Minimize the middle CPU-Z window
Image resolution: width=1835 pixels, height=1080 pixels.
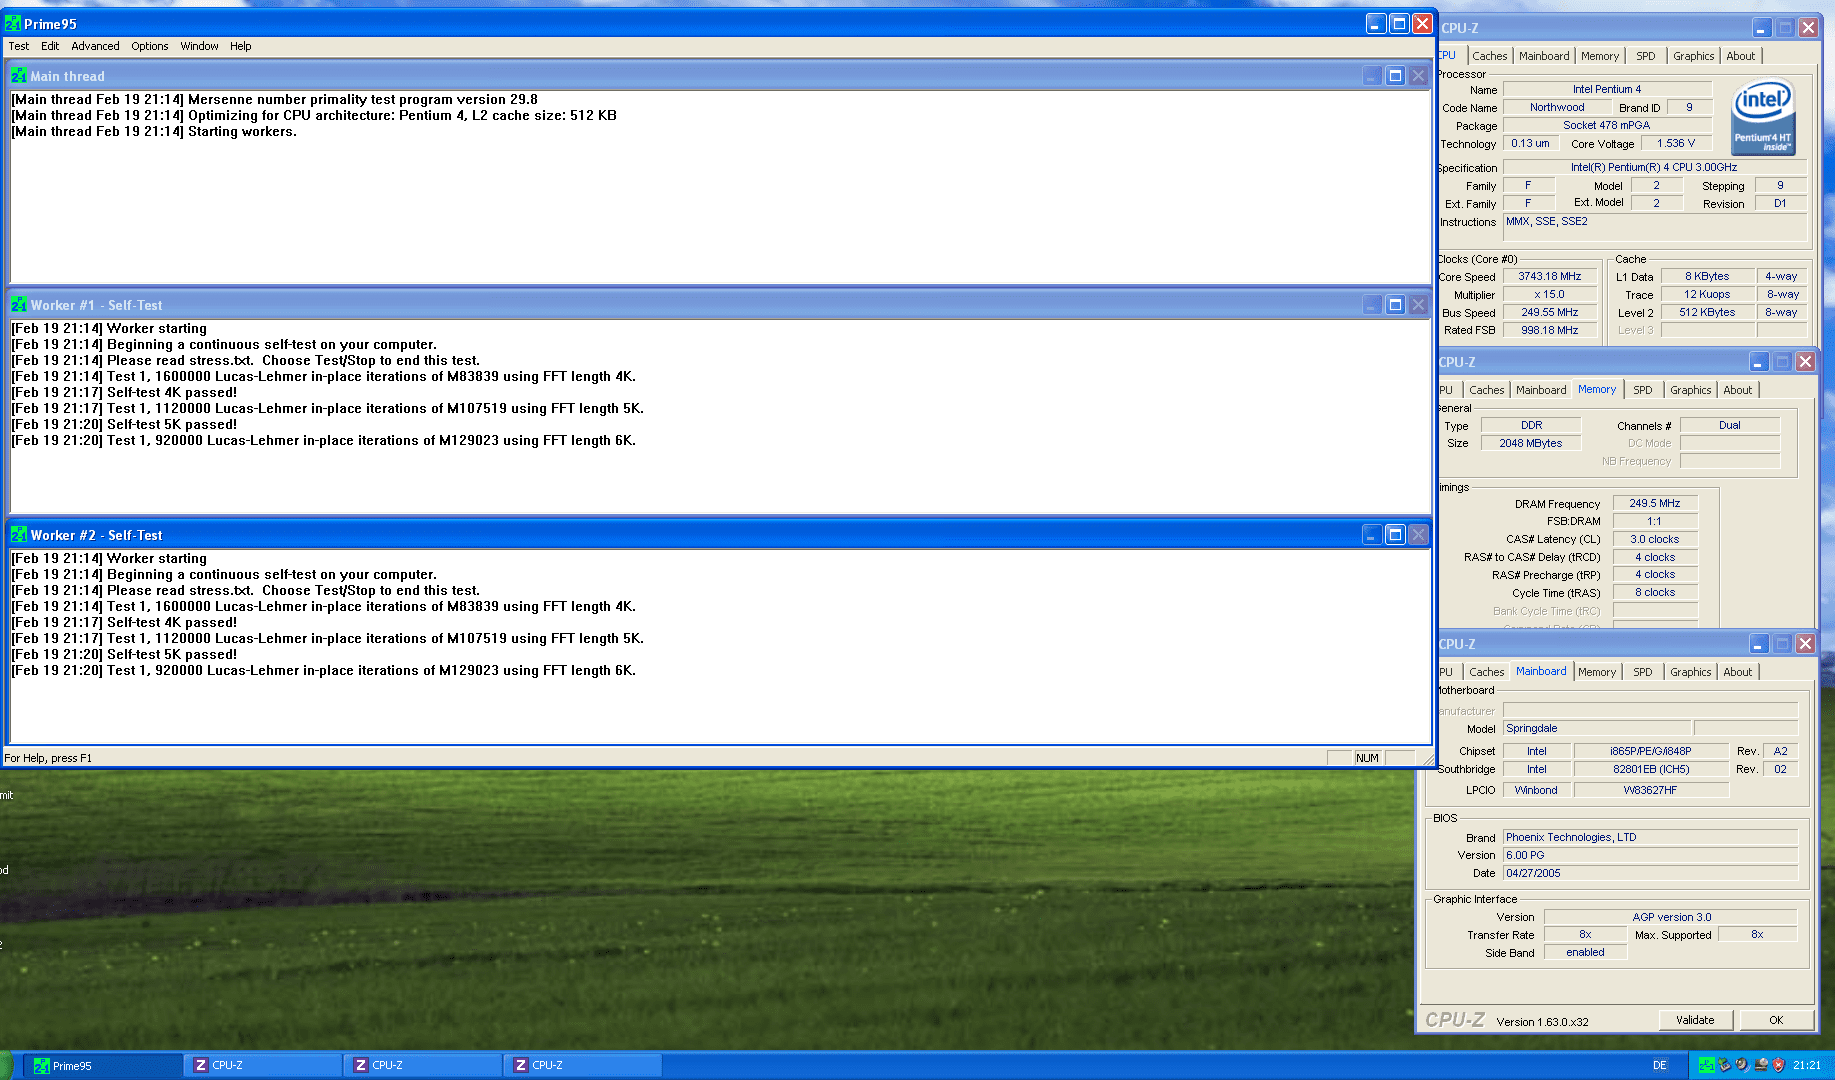coord(1759,362)
